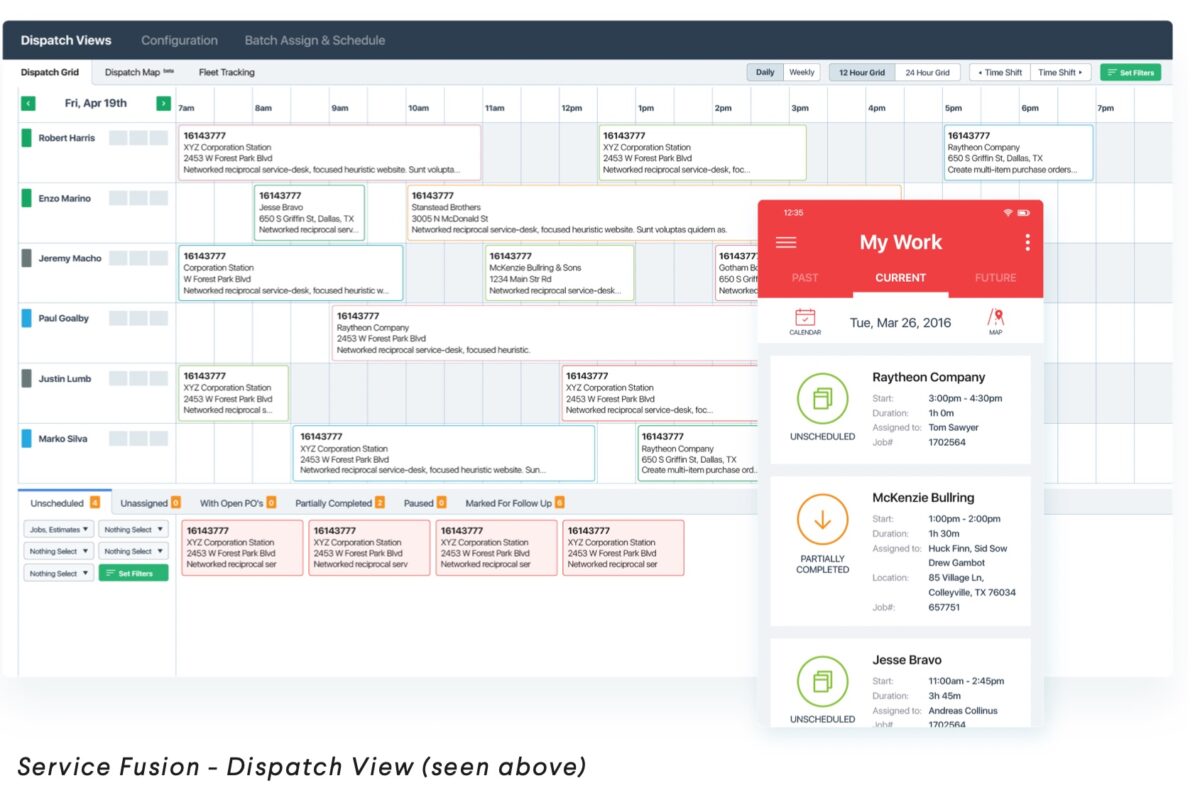Click the Unscheduled status icon for Raytheon Company
Viewport: 1200px width, 788px height.
tap(822, 399)
